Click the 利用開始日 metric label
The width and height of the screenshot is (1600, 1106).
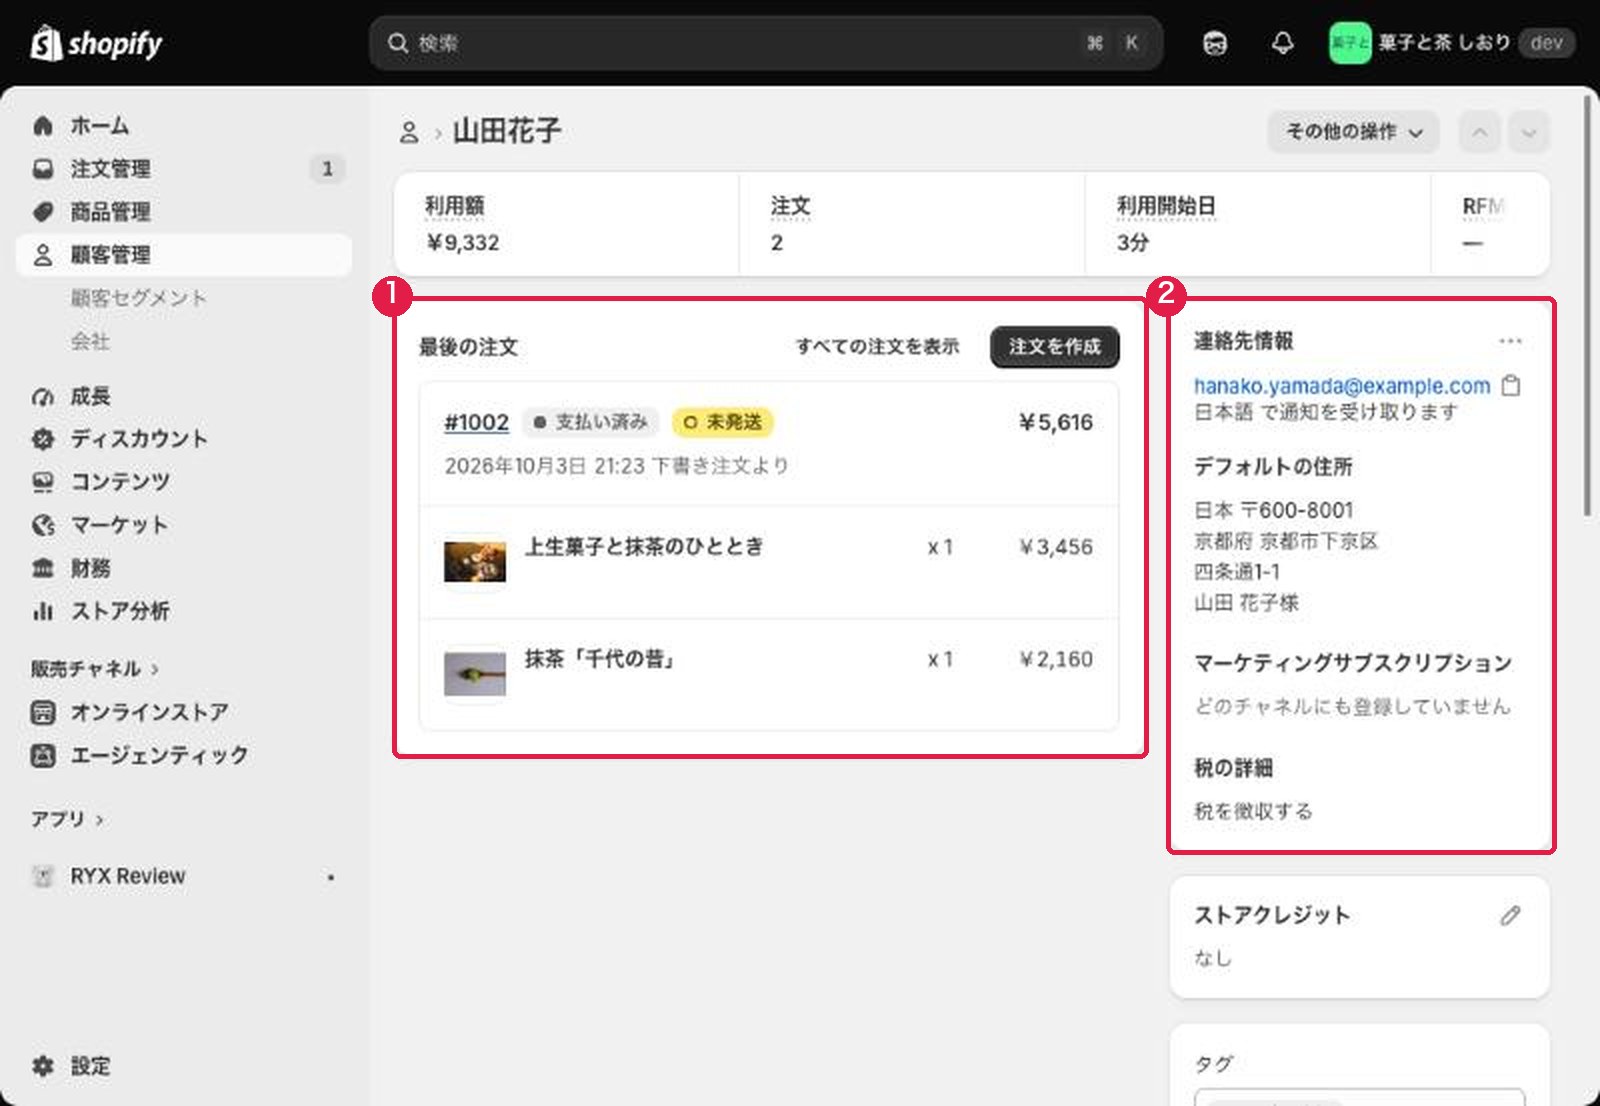pos(1166,206)
